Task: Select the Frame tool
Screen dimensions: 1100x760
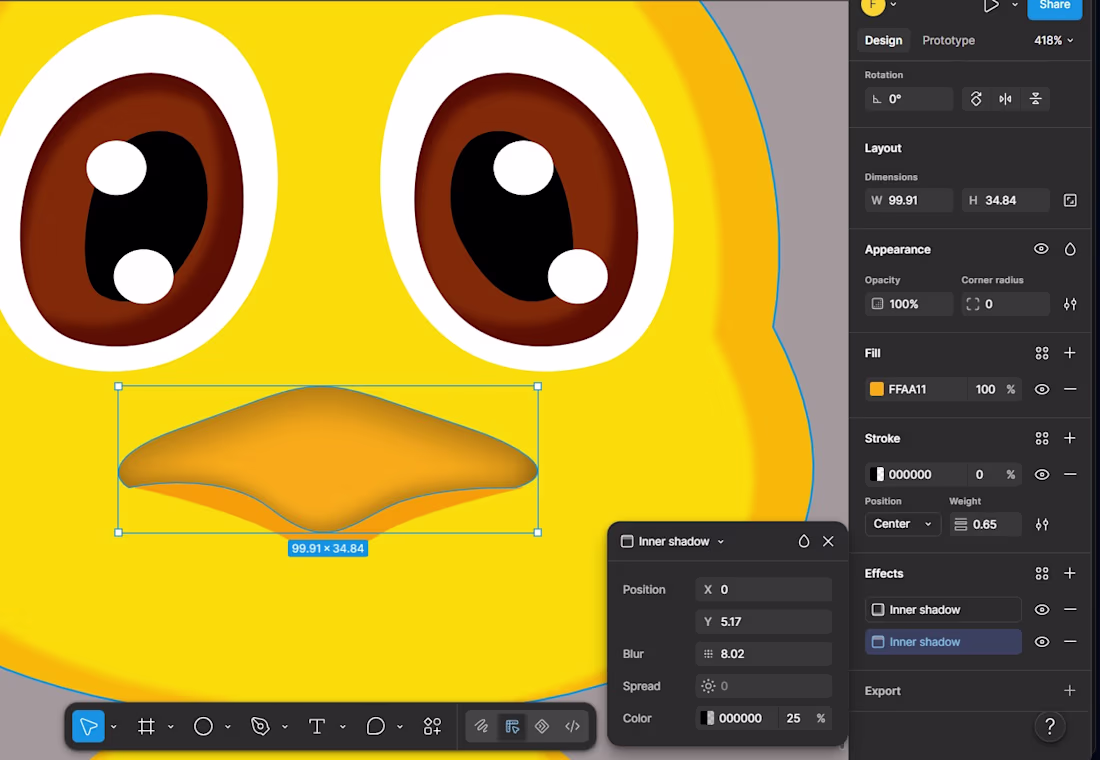Action: tap(146, 726)
